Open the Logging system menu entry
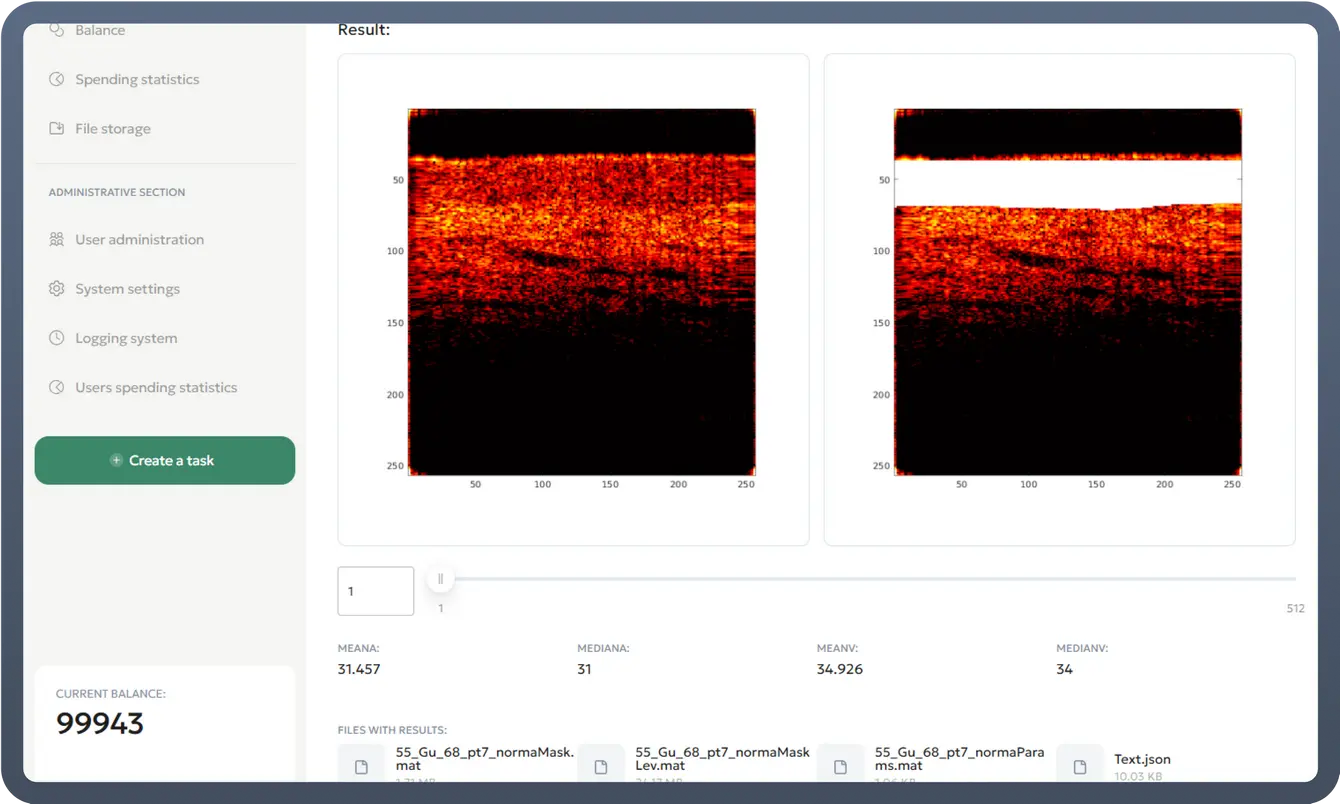This screenshot has height=804, width=1340. pyautogui.click(x=126, y=339)
